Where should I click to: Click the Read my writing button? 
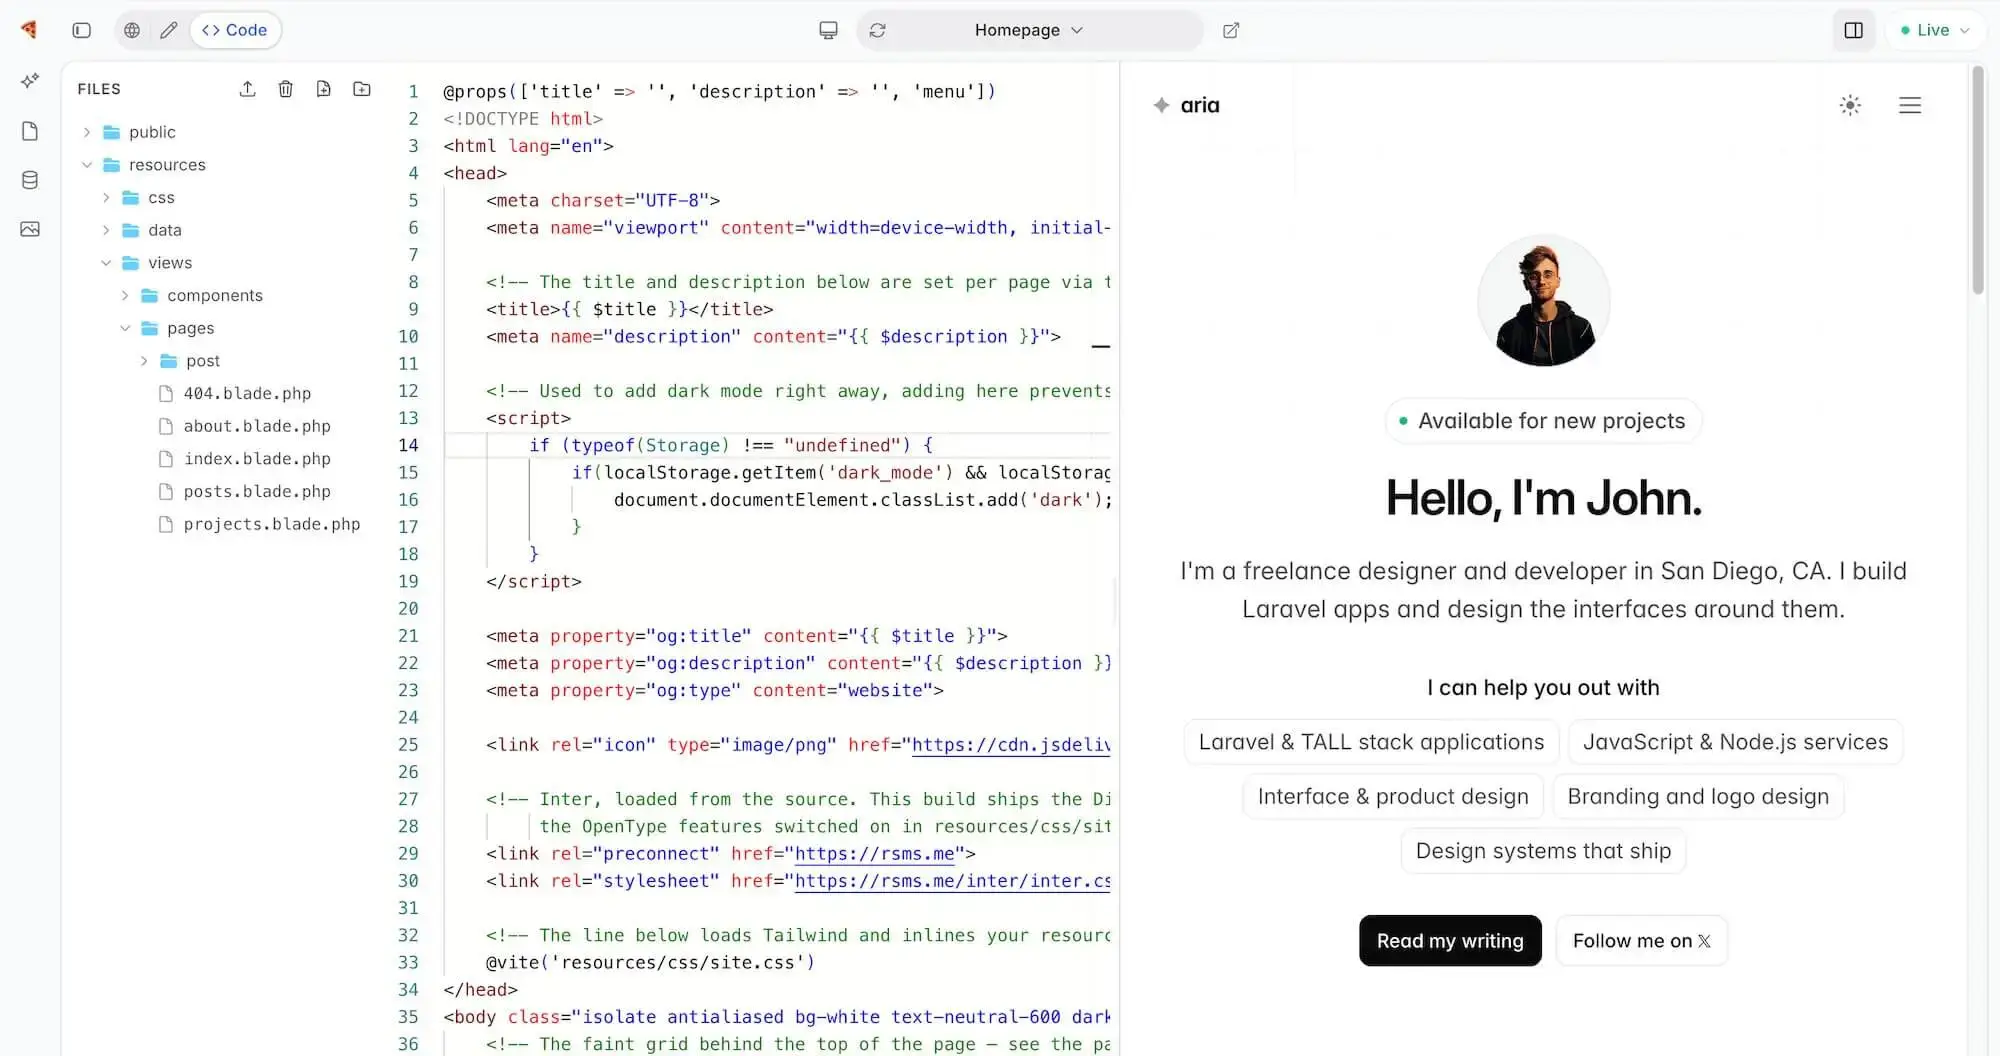(x=1450, y=941)
